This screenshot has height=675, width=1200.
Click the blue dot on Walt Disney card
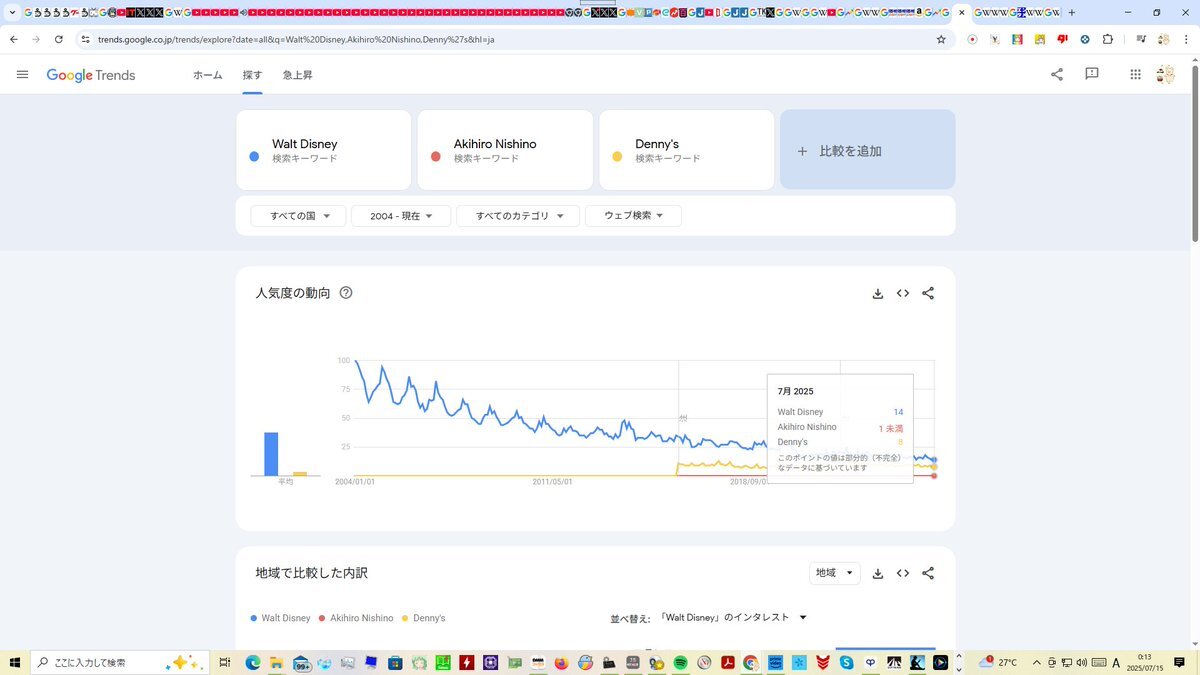pyautogui.click(x=254, y=157)
